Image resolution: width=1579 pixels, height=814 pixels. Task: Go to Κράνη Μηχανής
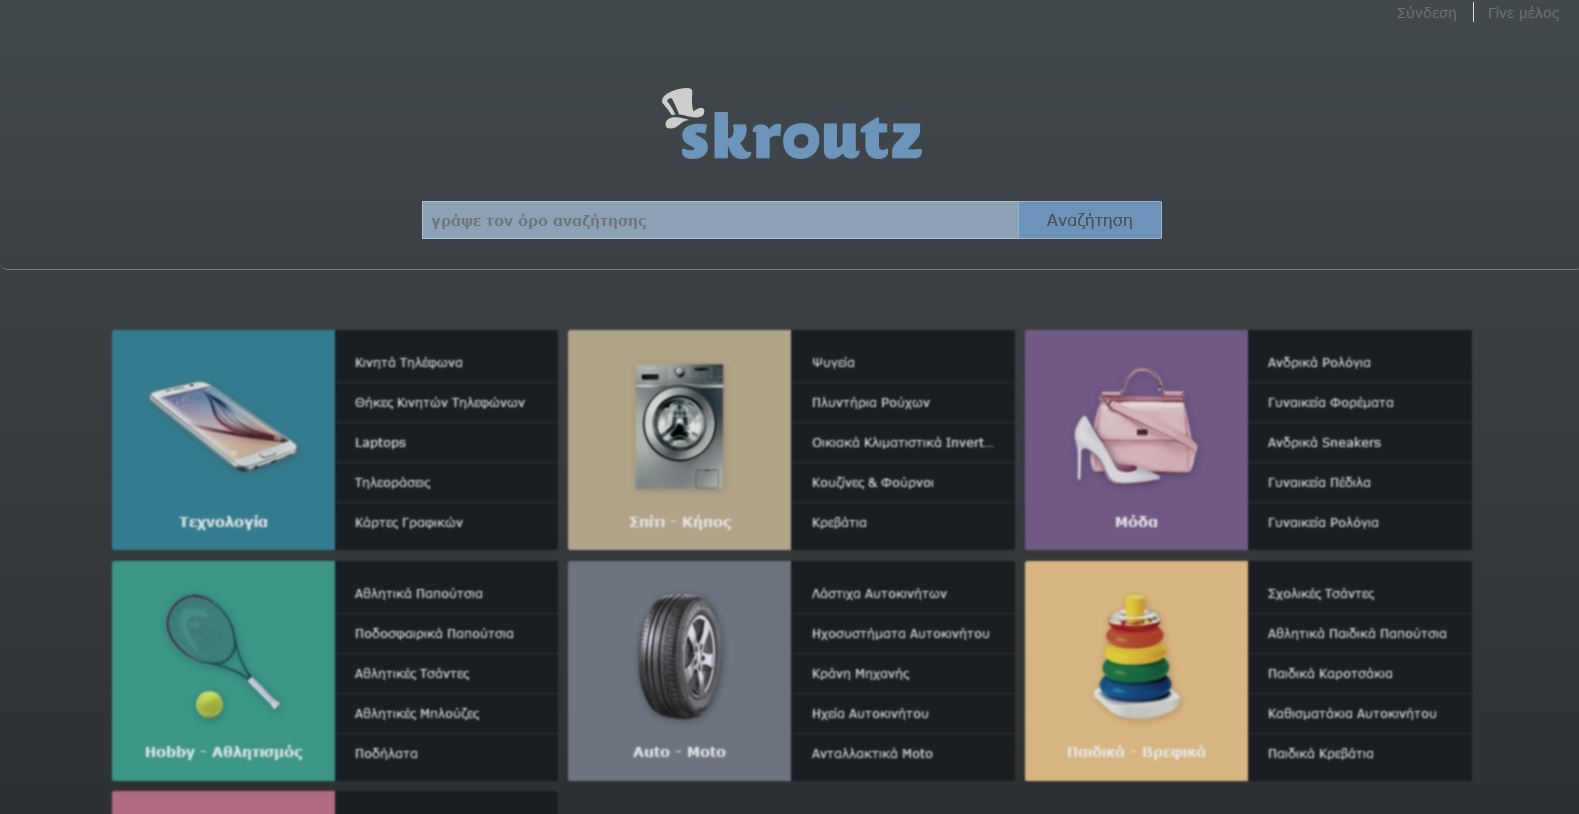[860, 673]
